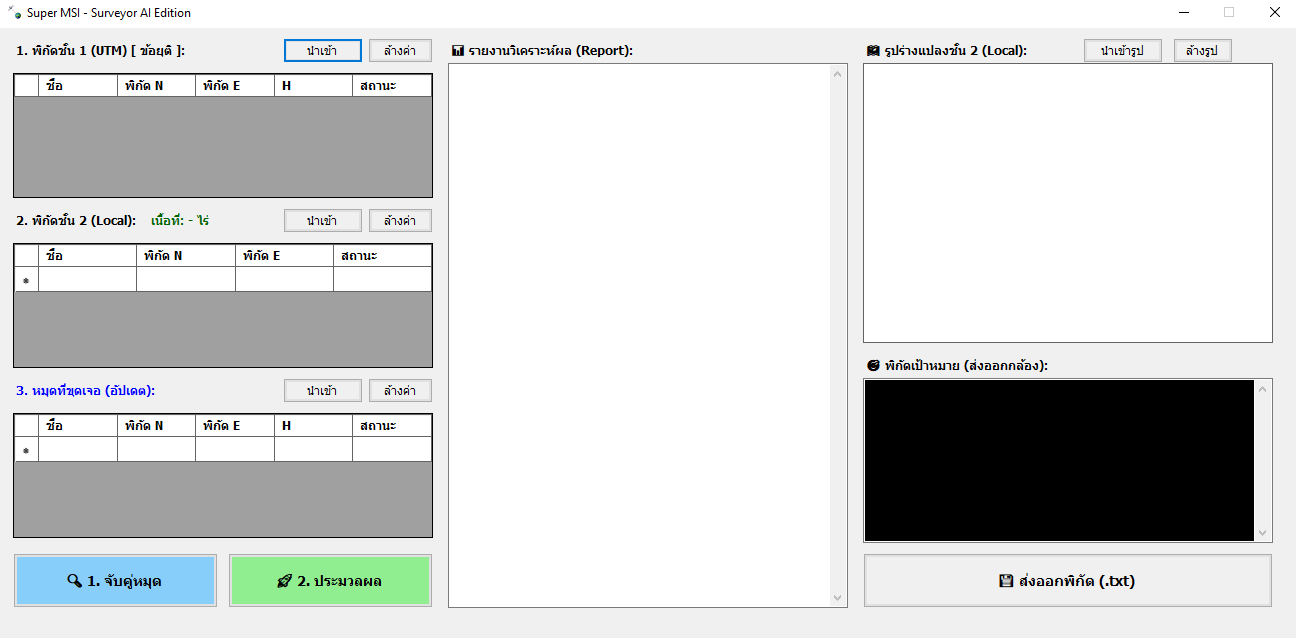Select the asterisk row header in table 2 (Local)
This screenshot has width=1296, height=638.
pos(27,280)
